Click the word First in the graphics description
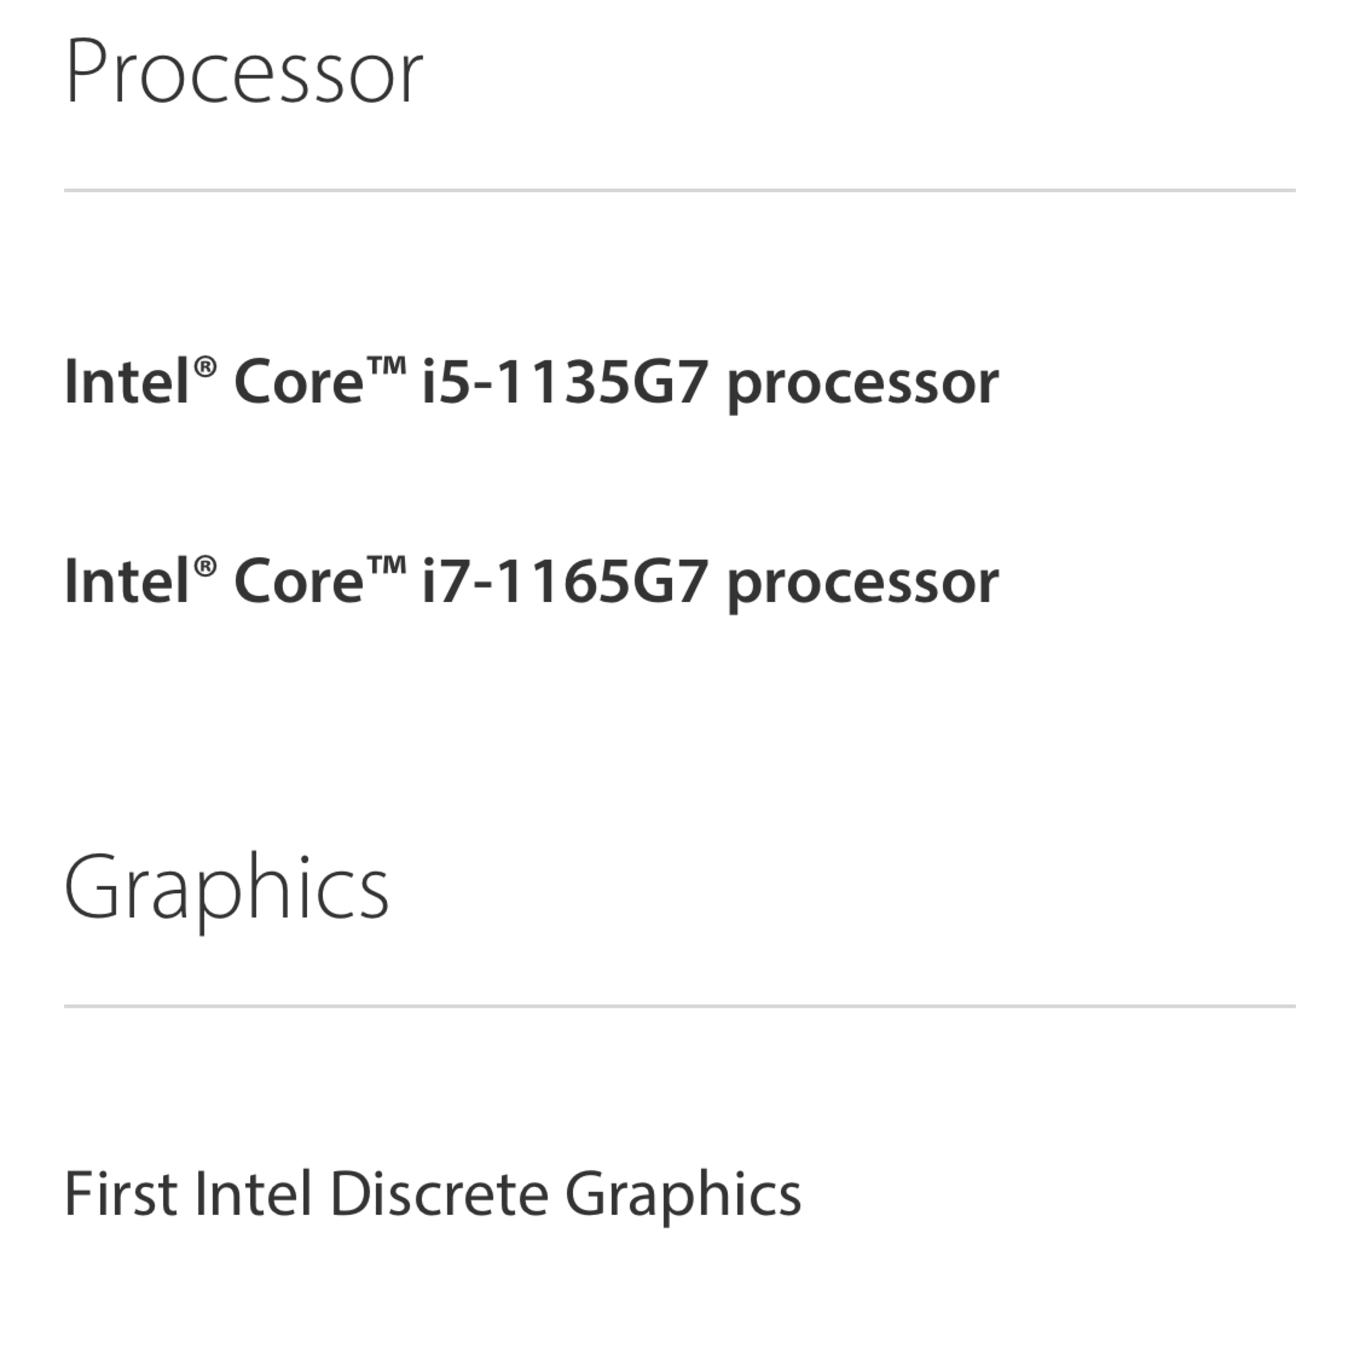 coord(121,1194)
